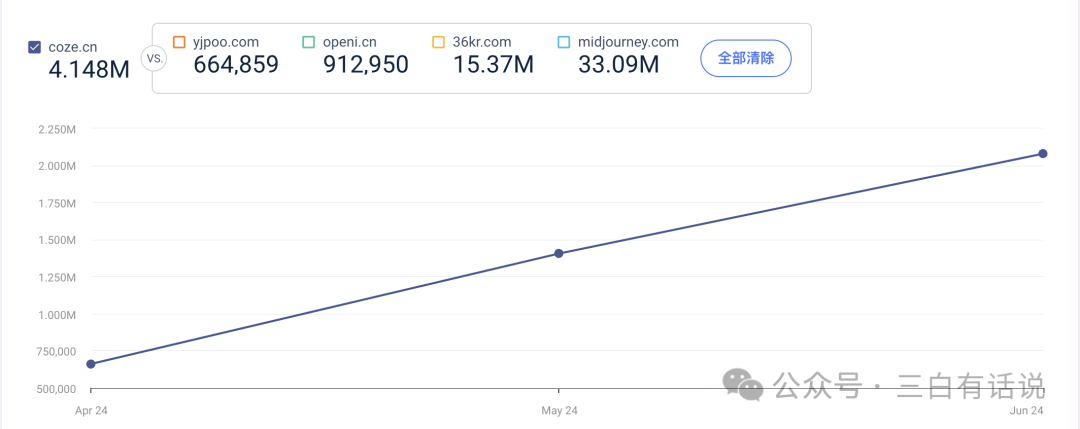Click the coze.cn site label
1080x429 pixels.
[73, 48]
